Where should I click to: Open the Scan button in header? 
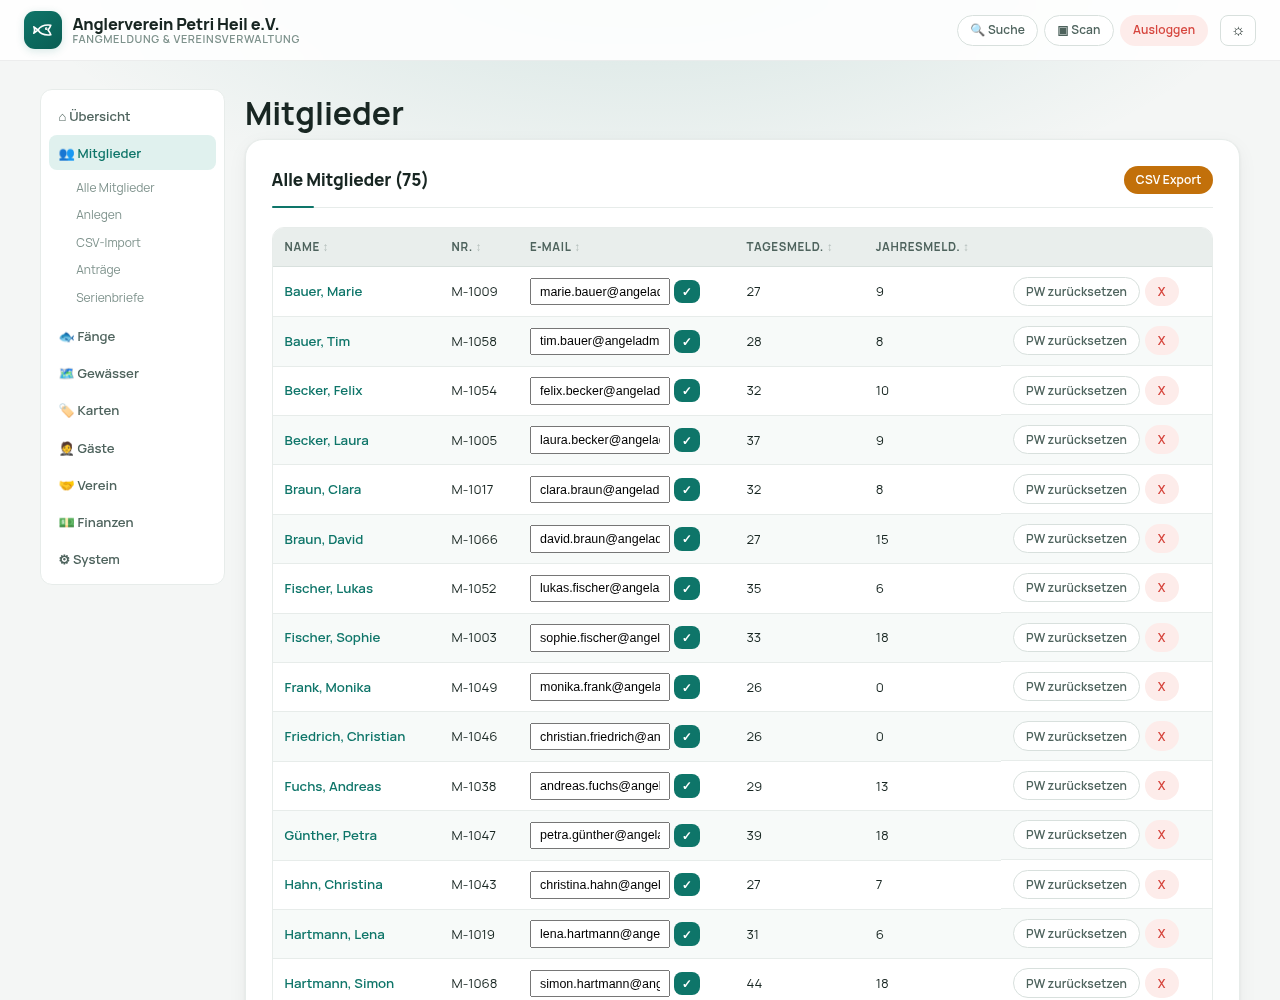(x=1079, y=30)
